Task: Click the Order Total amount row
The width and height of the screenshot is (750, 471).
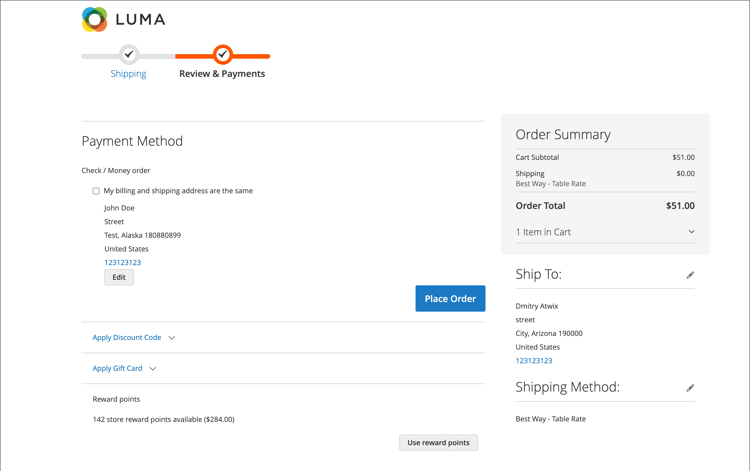Action: pos(605,206)
